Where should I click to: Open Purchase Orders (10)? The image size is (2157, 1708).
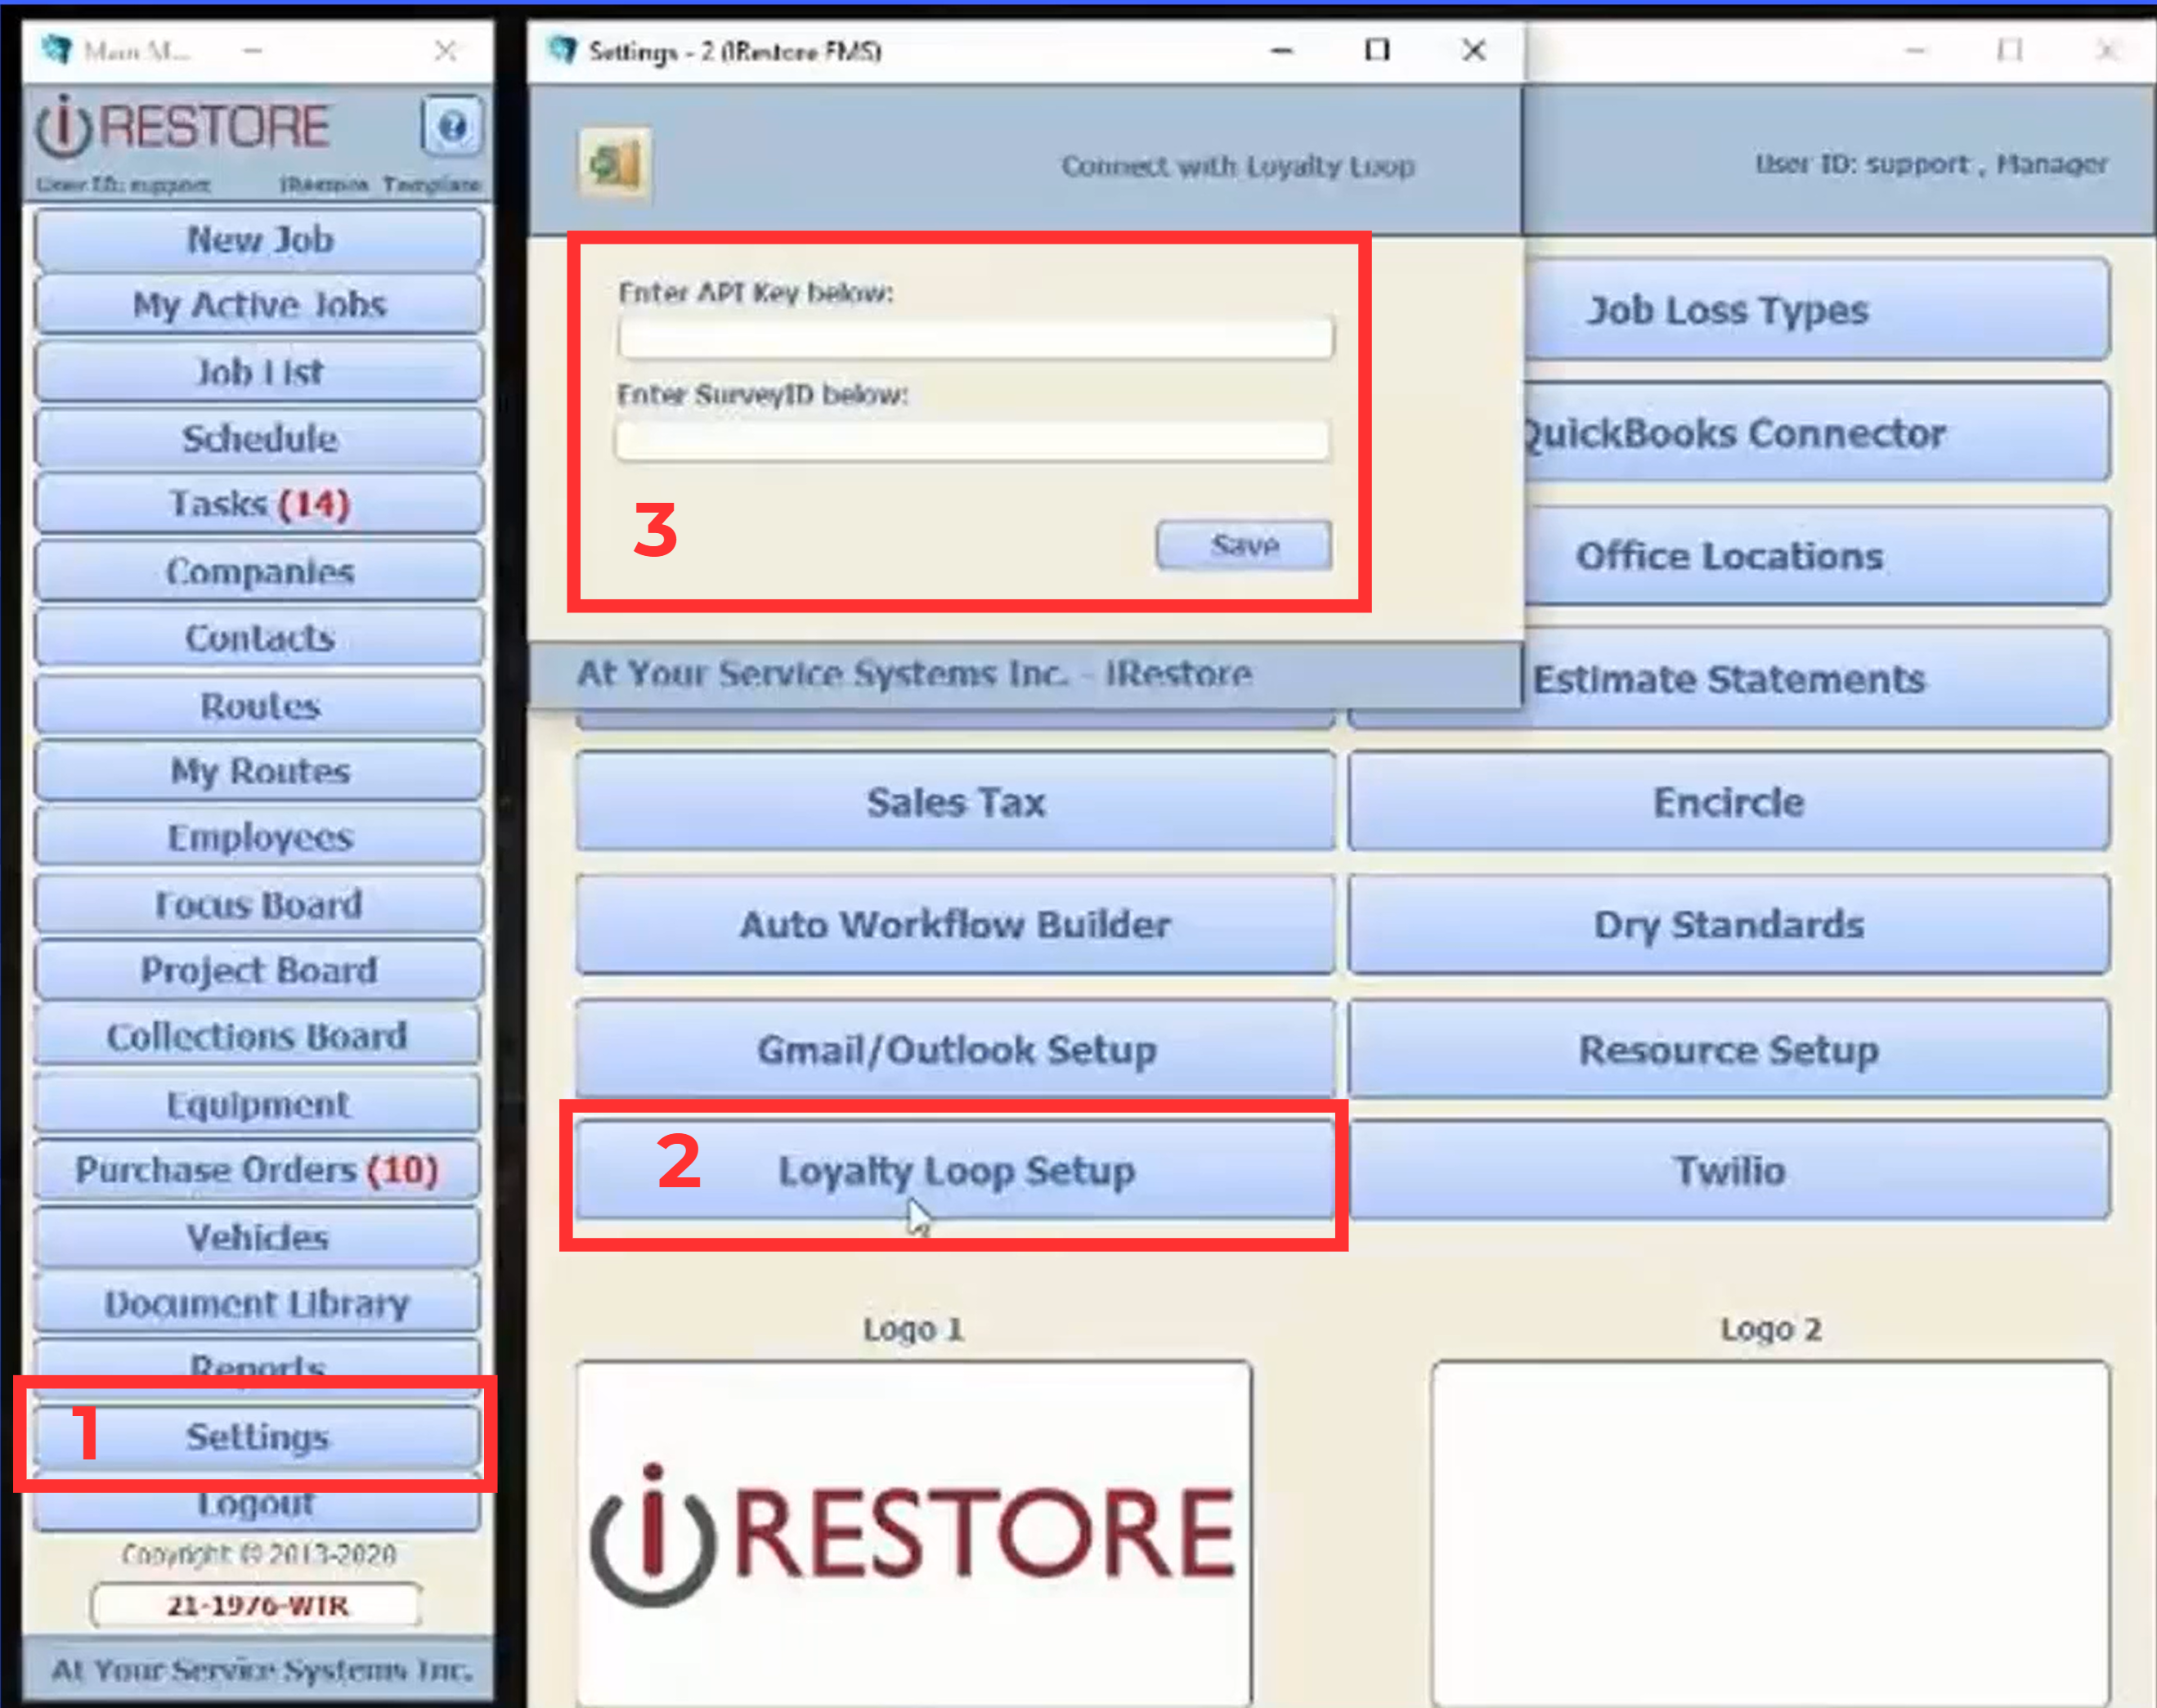pyautogui.click(x=257, y=1170)
